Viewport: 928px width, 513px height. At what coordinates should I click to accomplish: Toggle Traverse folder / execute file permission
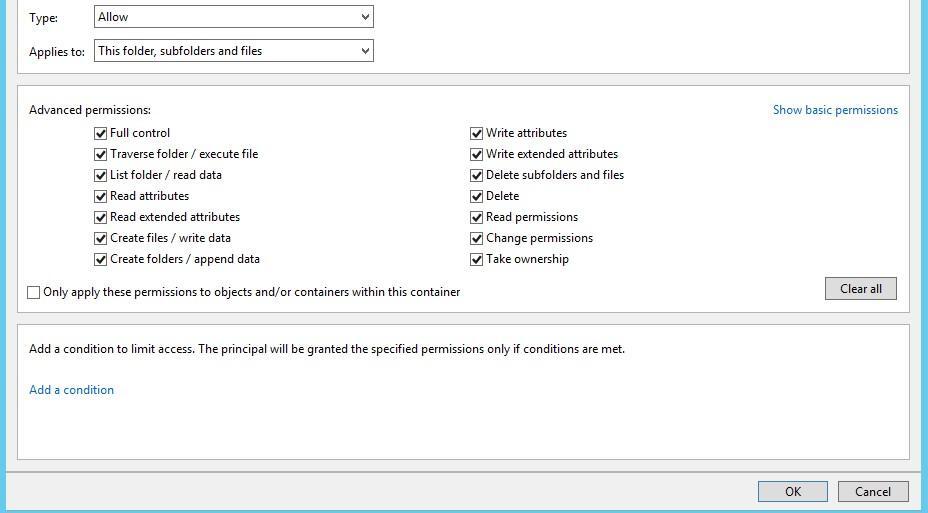pyautogui.click(x=101, y=155)
